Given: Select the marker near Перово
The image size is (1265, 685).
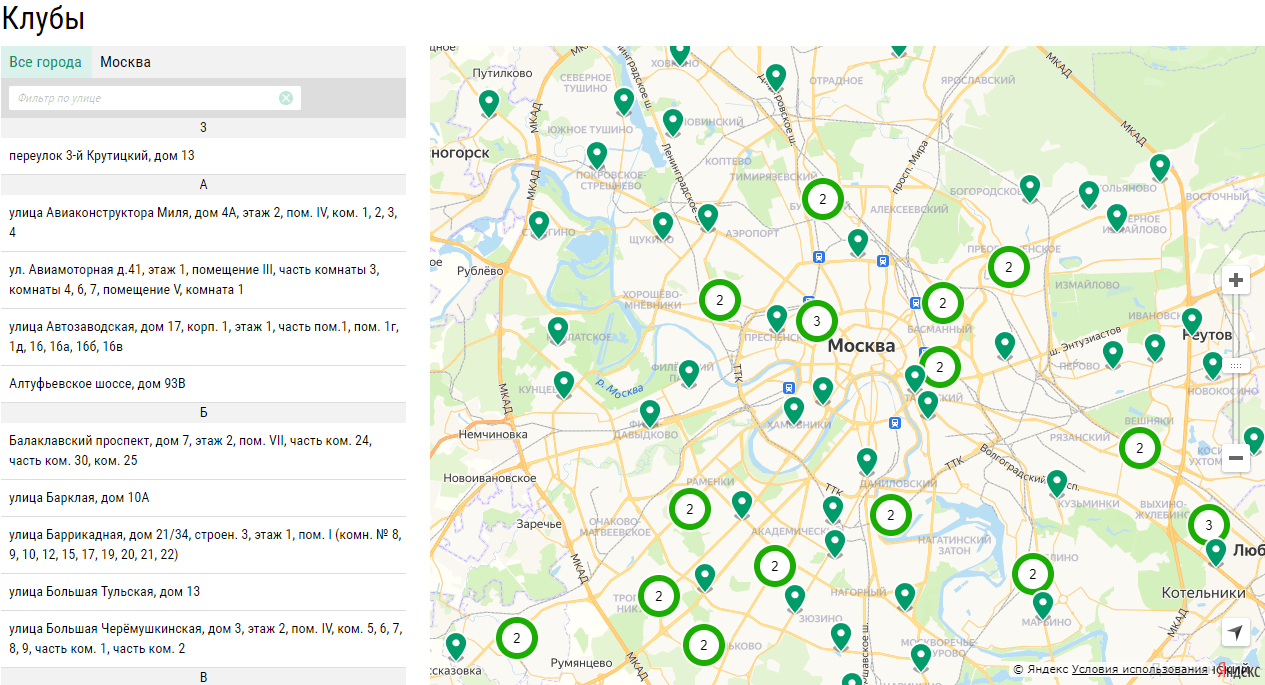Looking at the screenshot, I should tap(1113, 355).
